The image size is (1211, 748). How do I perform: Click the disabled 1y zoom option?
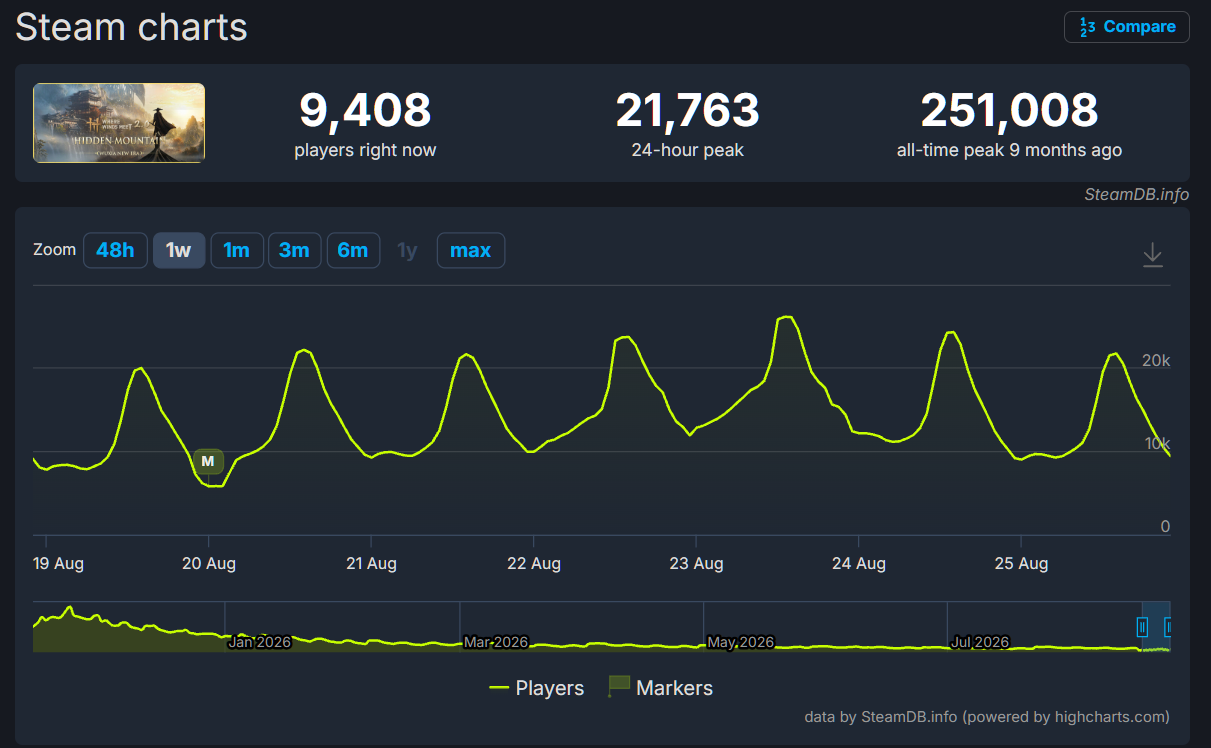[x=407, y=250]
